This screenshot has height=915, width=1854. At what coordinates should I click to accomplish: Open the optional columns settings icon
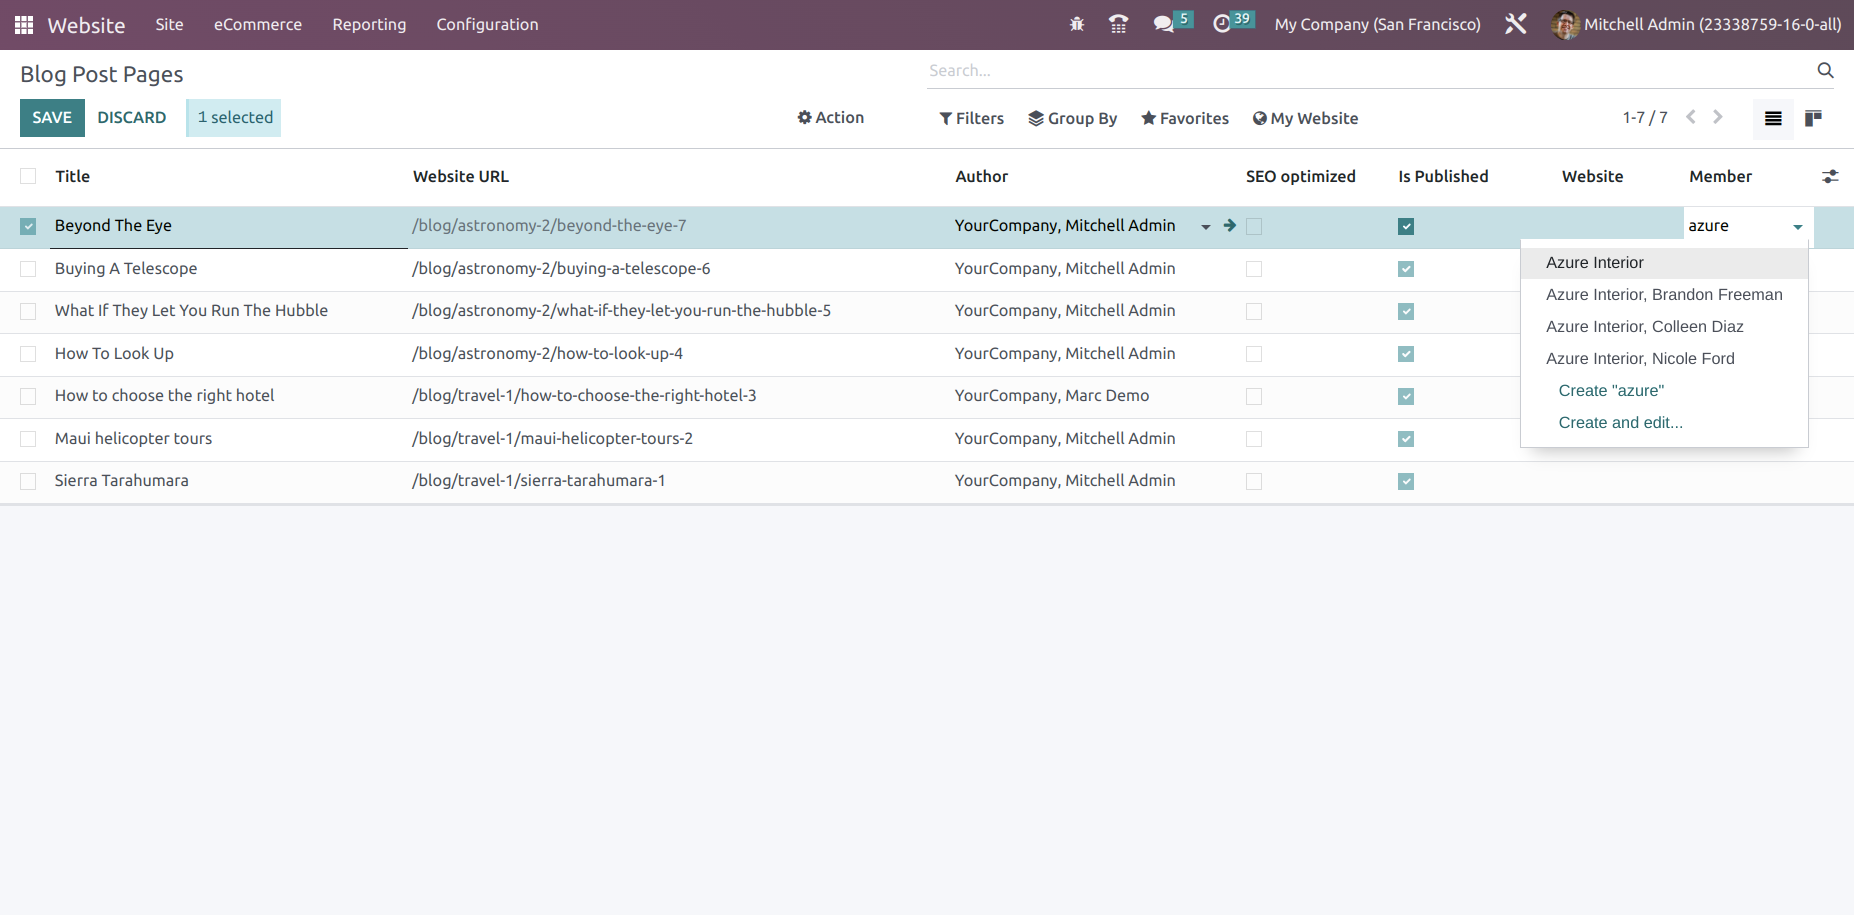tap(1831, 176)
